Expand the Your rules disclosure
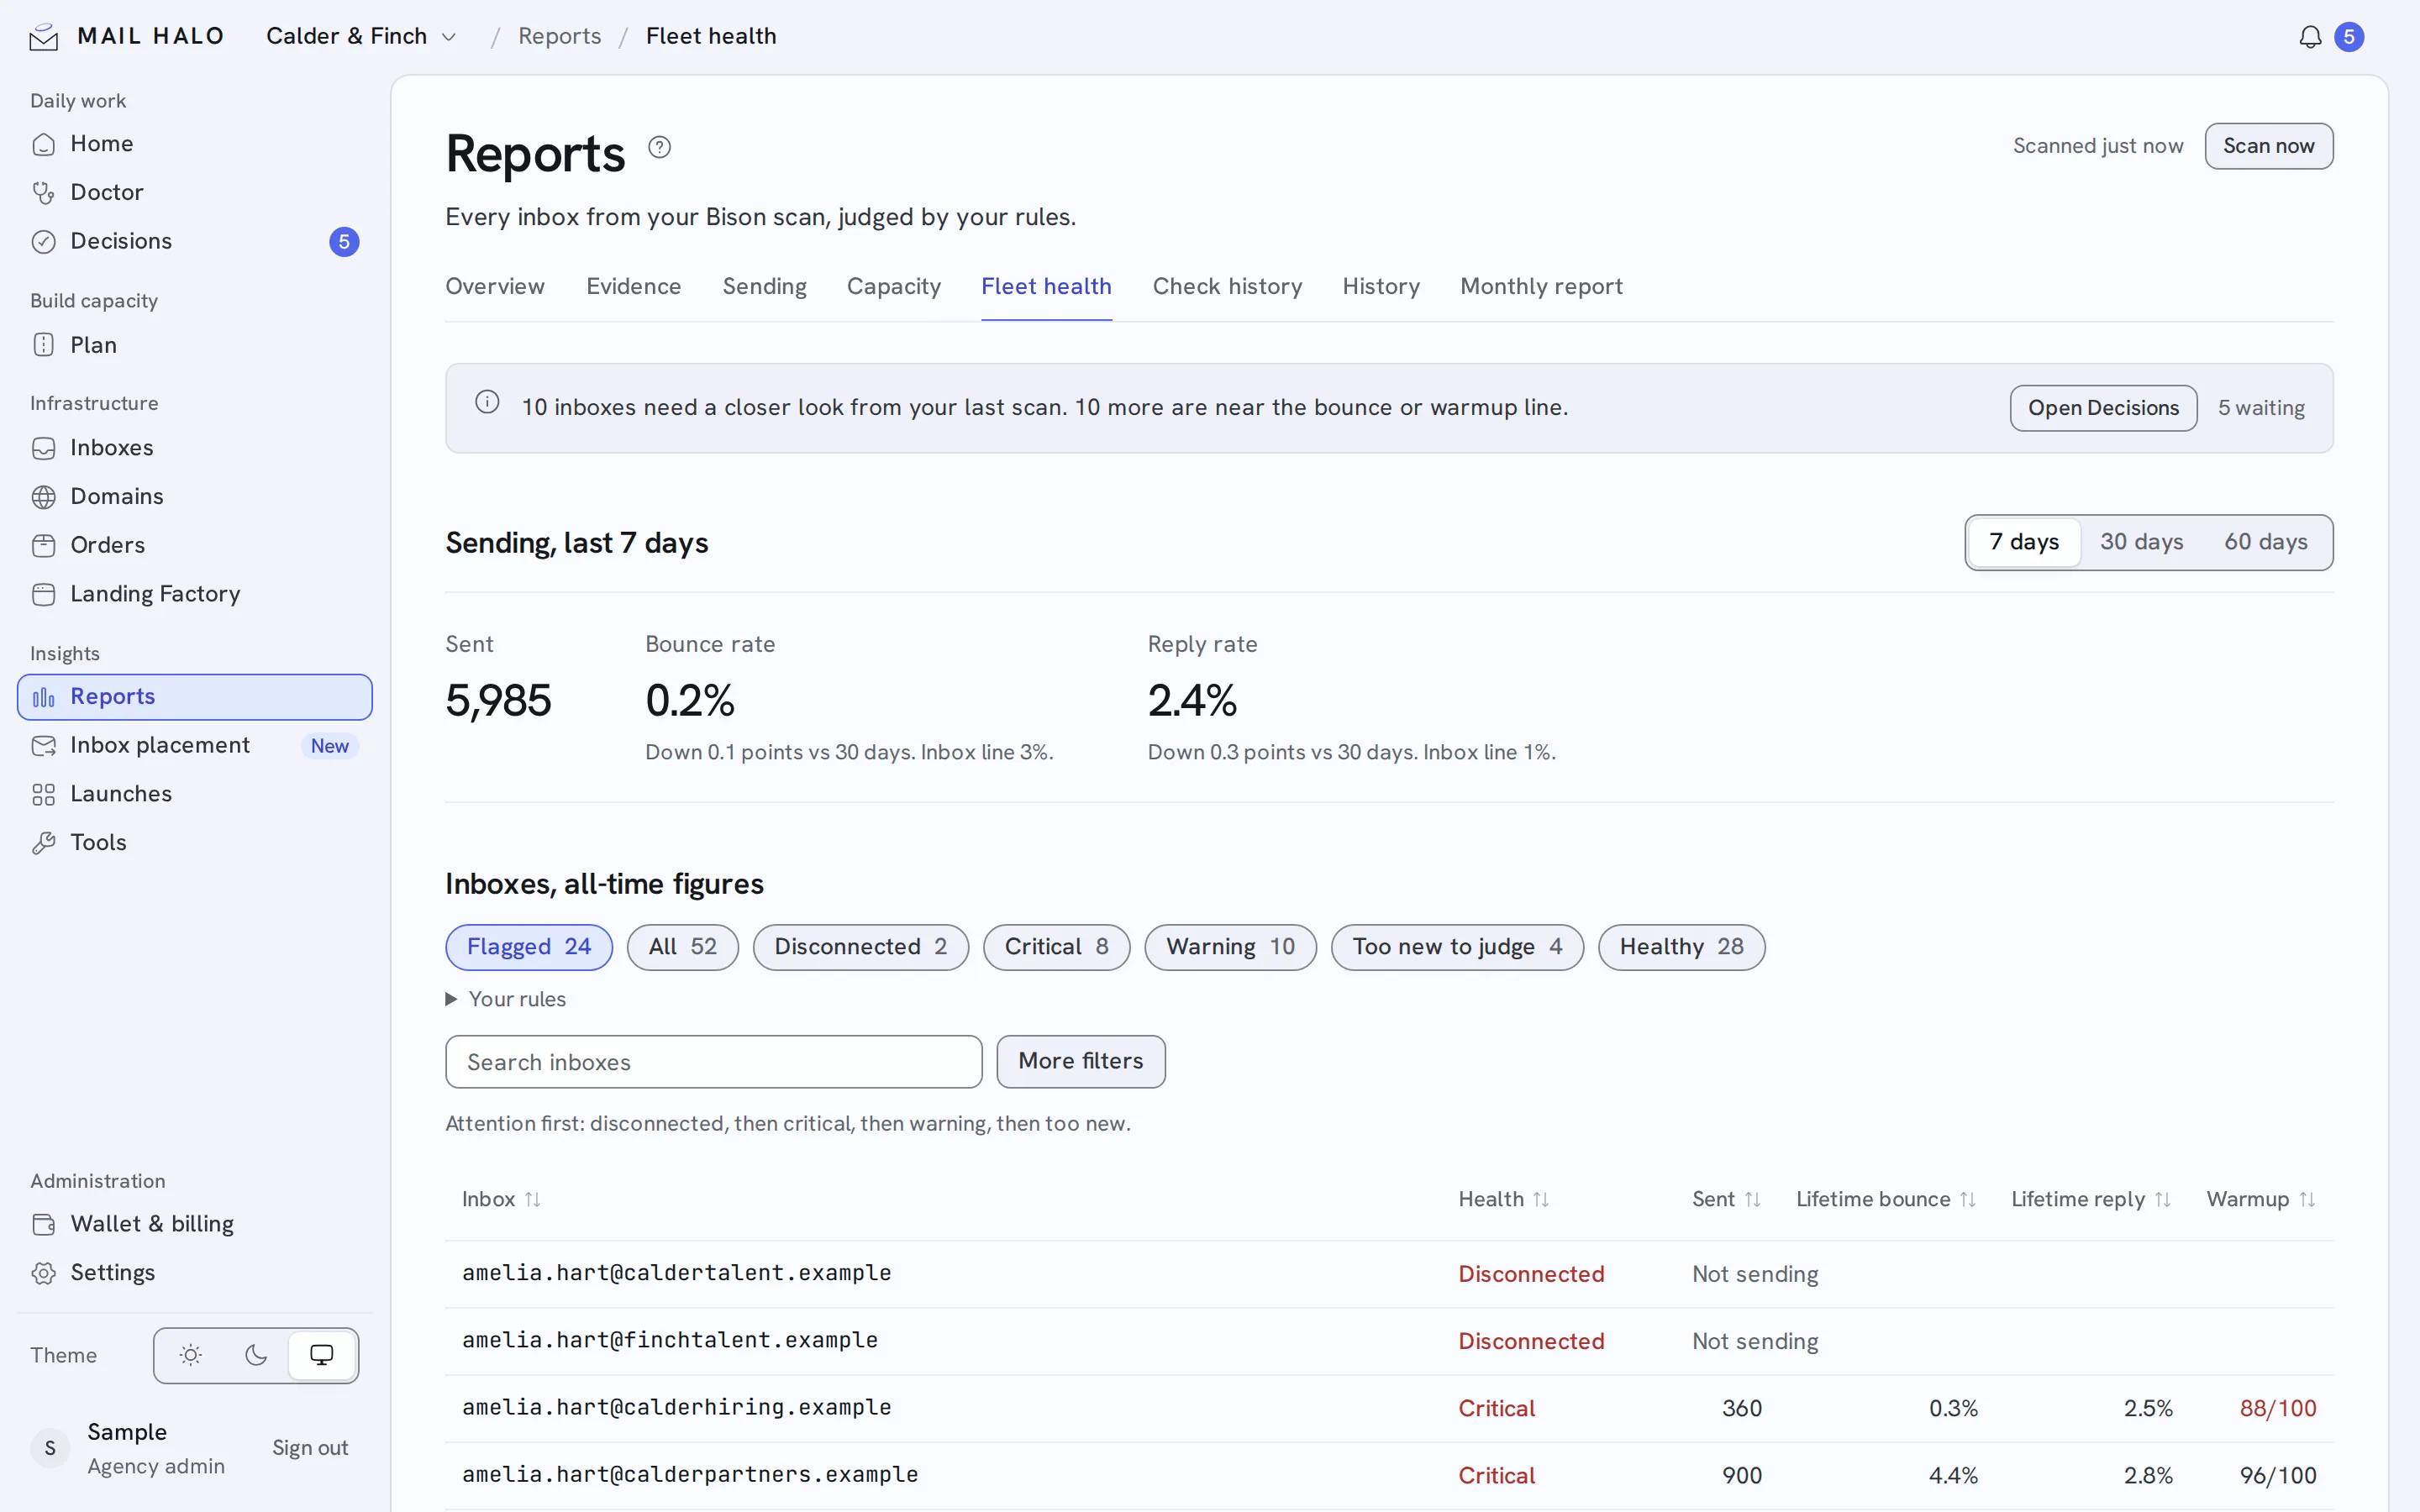This screenshot has height=1512, width=2420. 506,999
